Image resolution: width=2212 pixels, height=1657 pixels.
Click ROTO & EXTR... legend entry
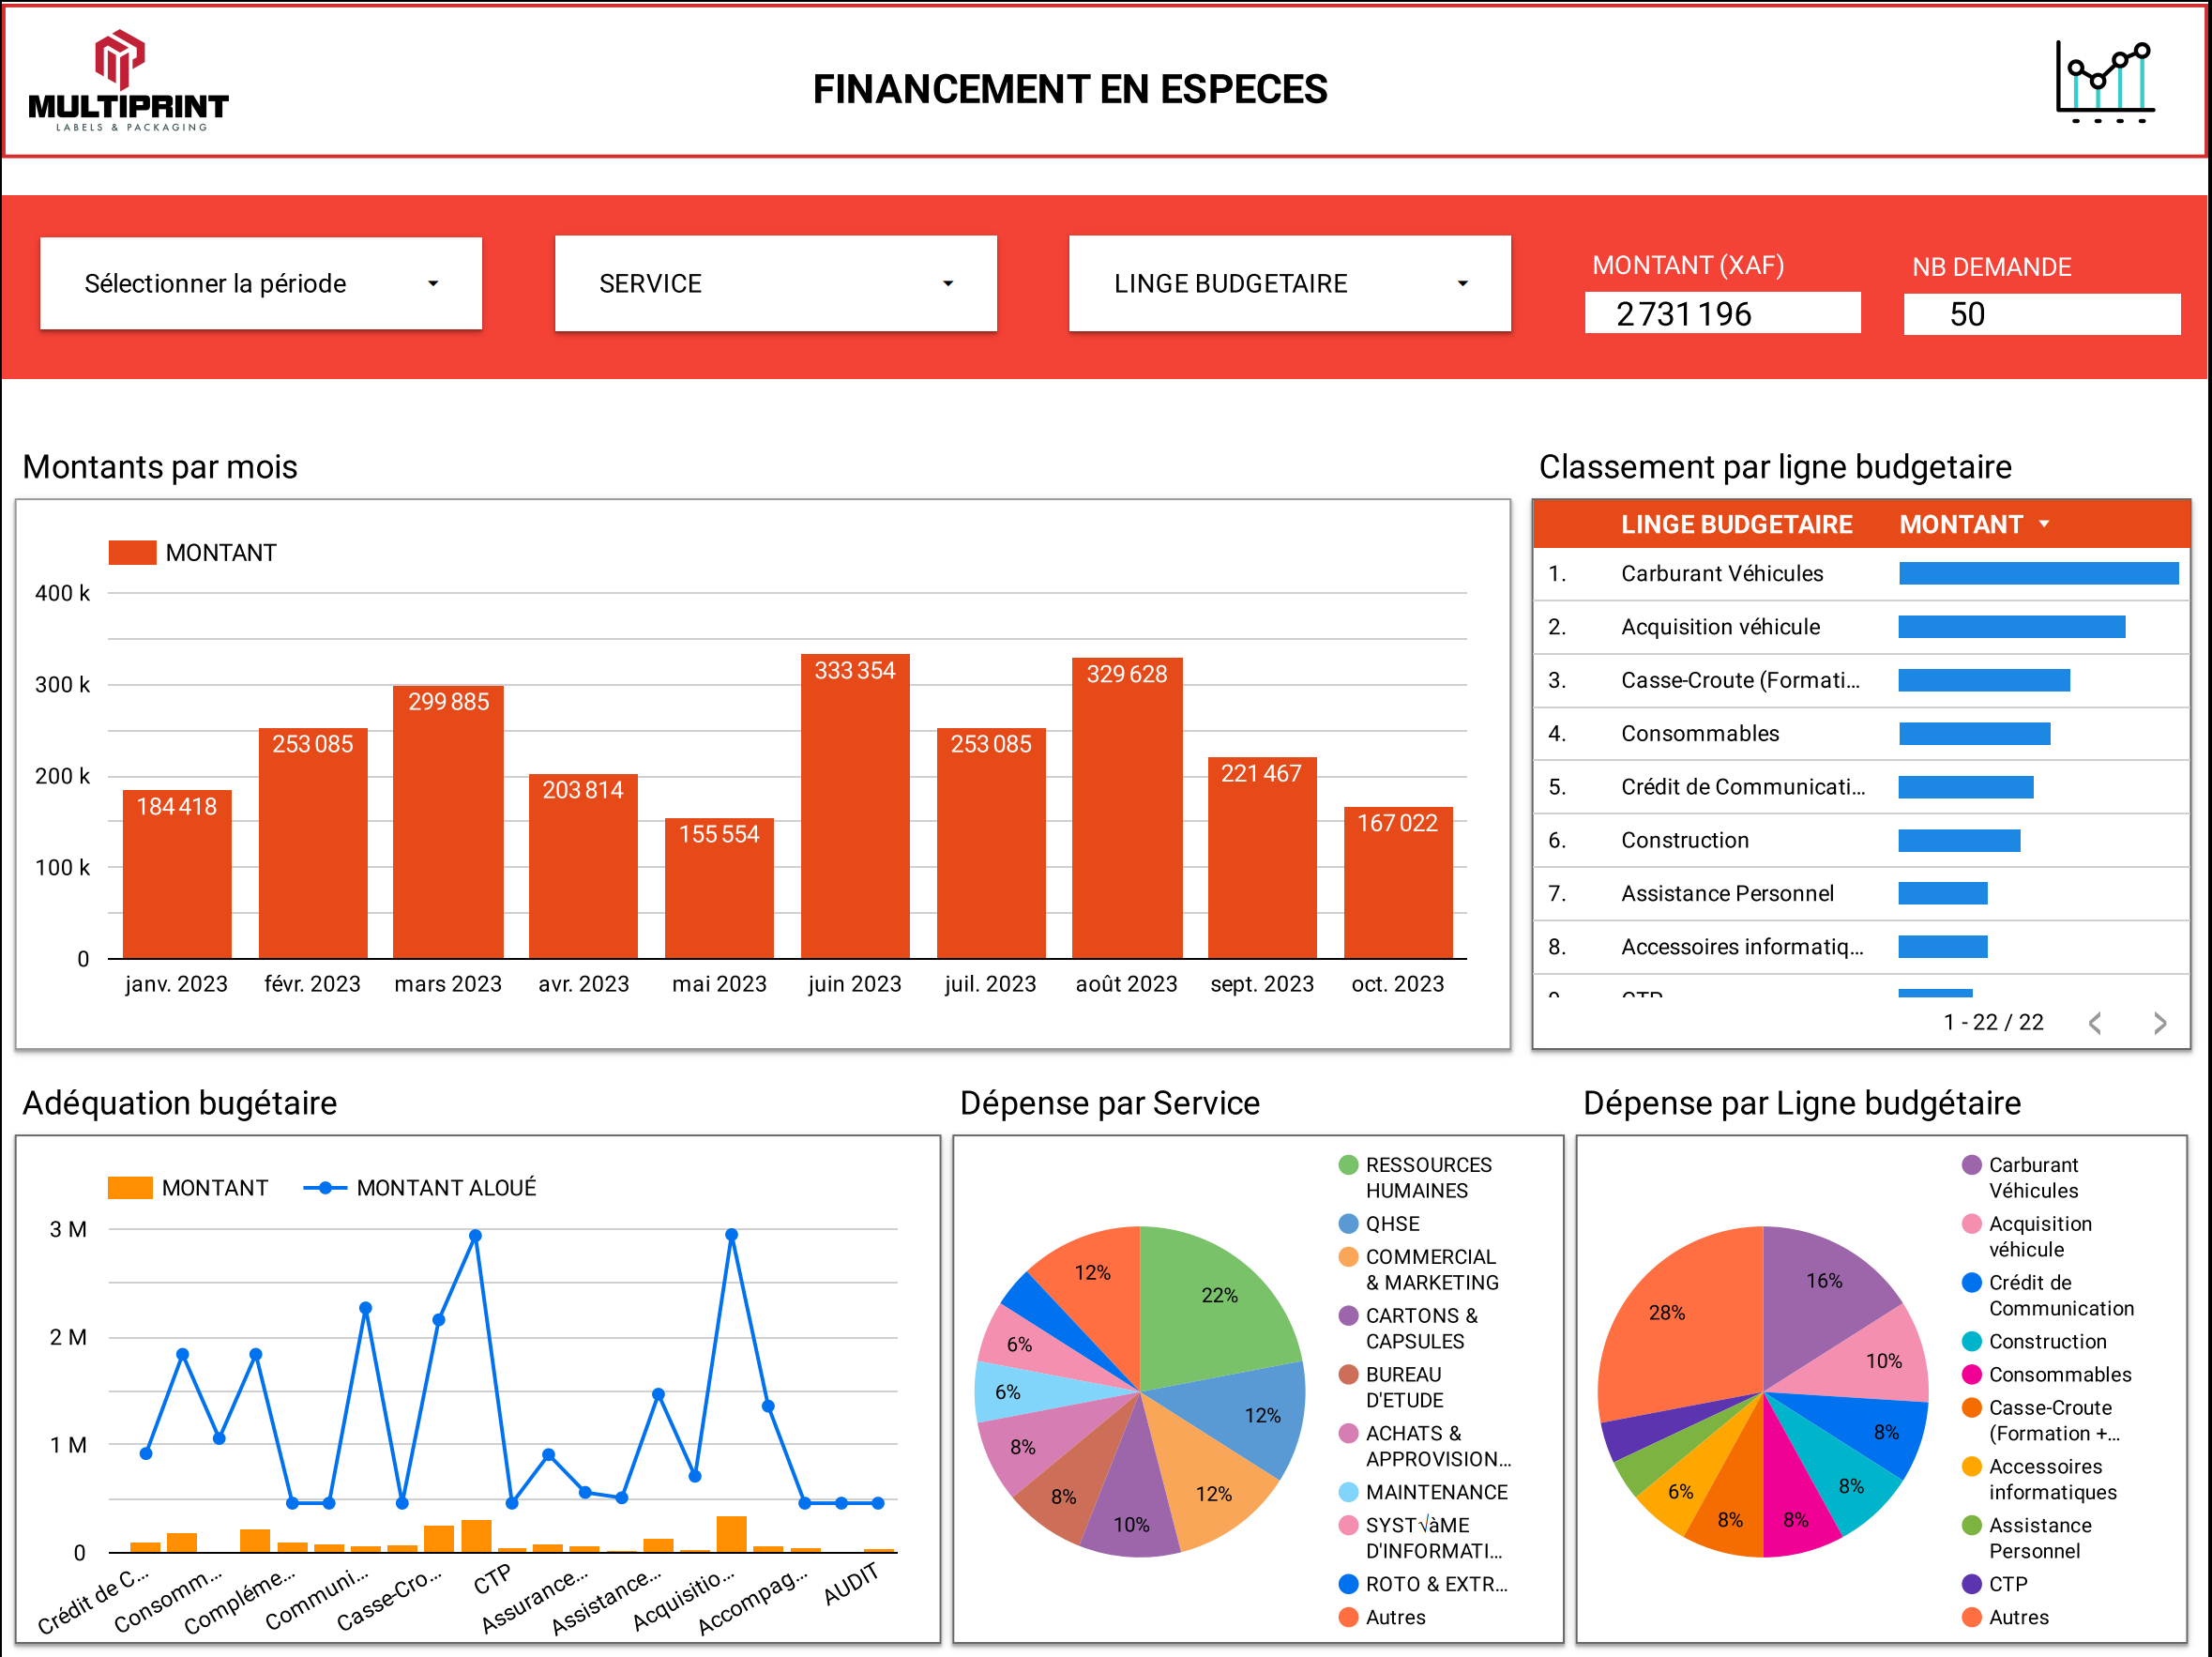coord(1423,1584)
